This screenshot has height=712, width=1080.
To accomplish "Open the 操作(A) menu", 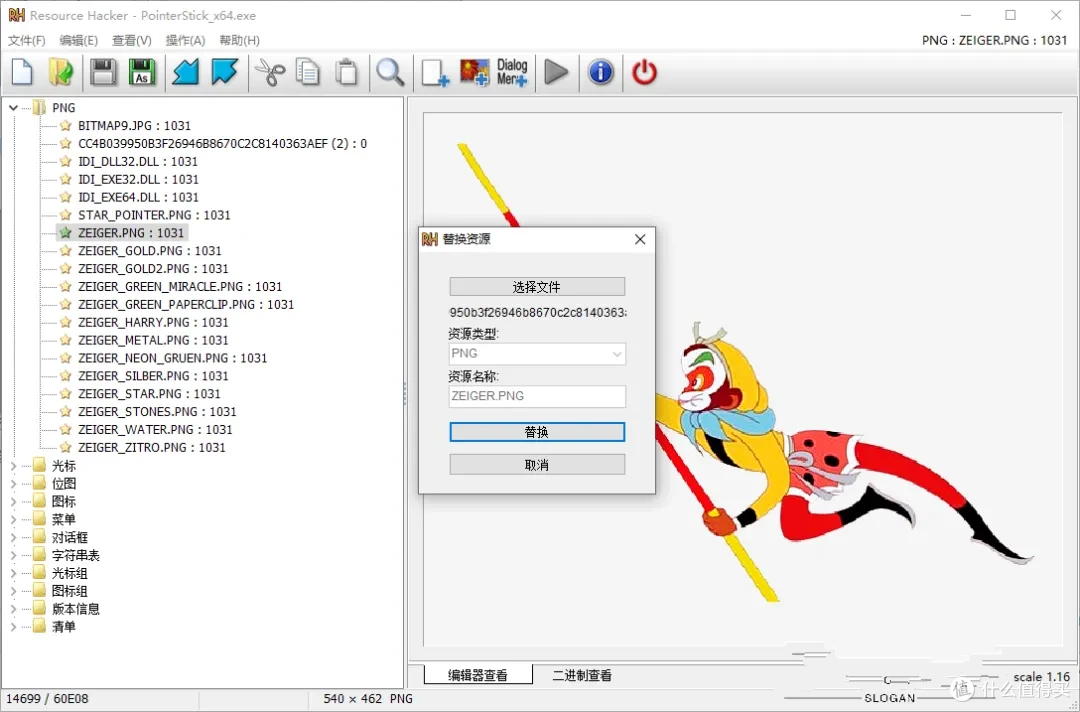I will click(x=185, y=41).
